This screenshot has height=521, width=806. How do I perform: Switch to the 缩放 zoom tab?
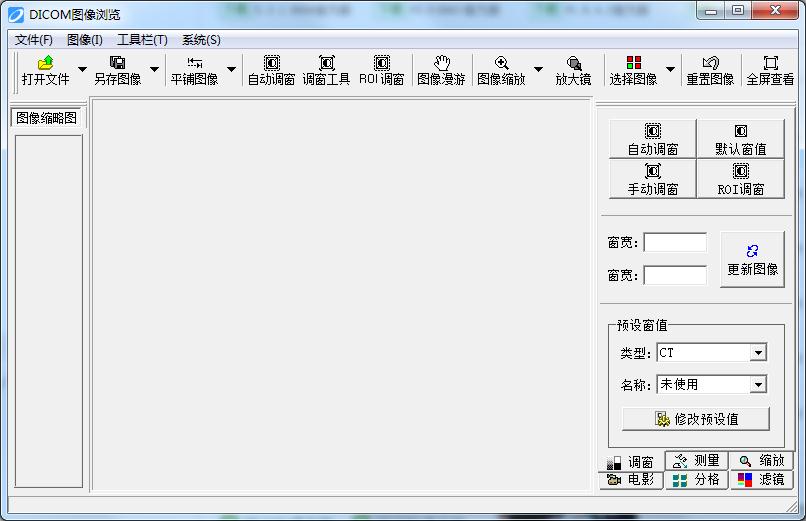point(761,460)
